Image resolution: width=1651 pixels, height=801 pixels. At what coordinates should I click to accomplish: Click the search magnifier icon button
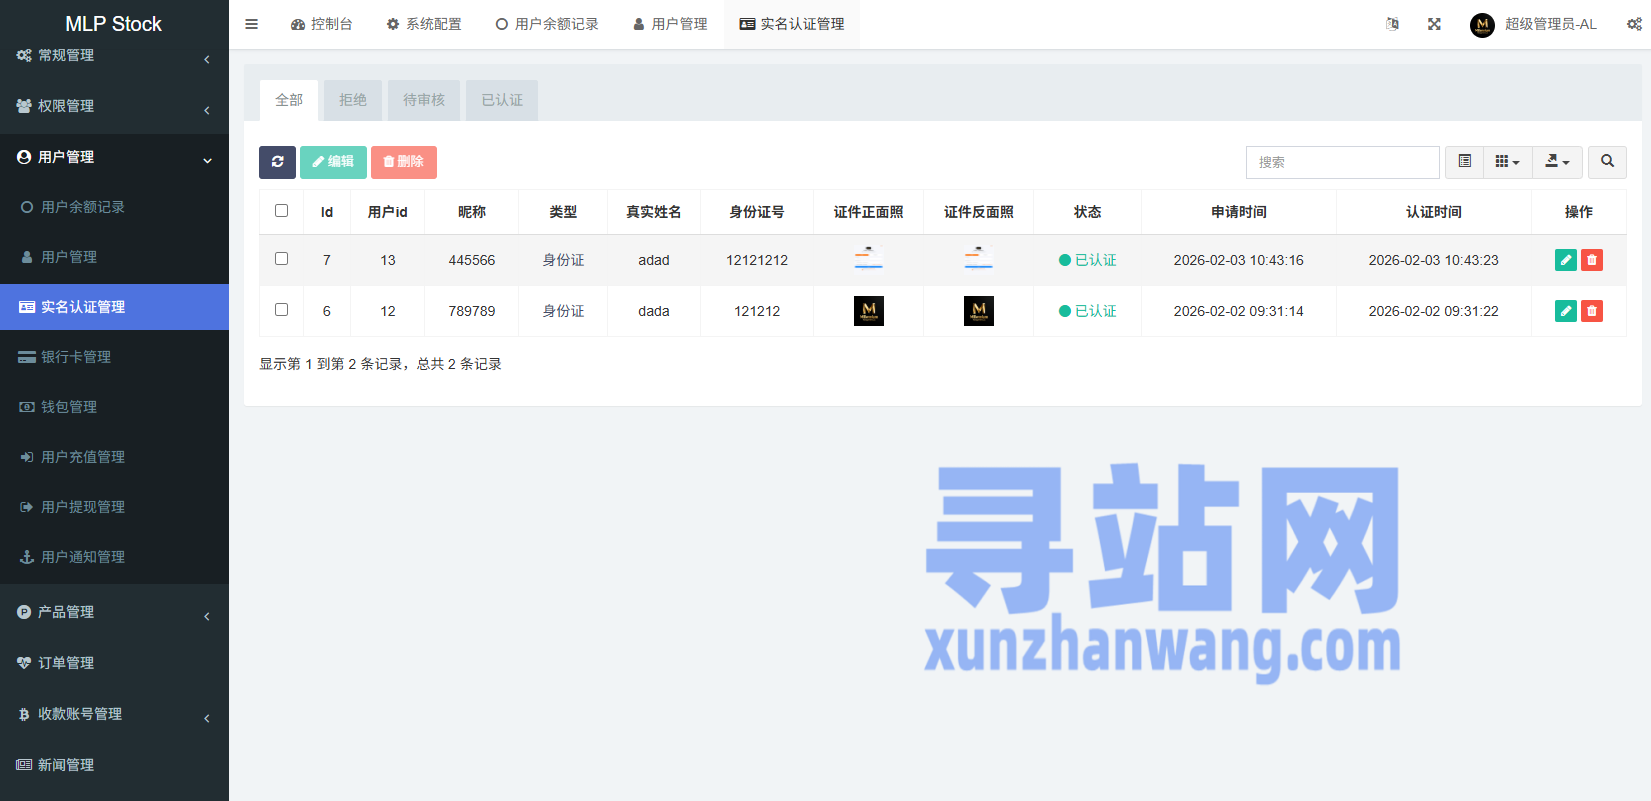[1607, 162]
